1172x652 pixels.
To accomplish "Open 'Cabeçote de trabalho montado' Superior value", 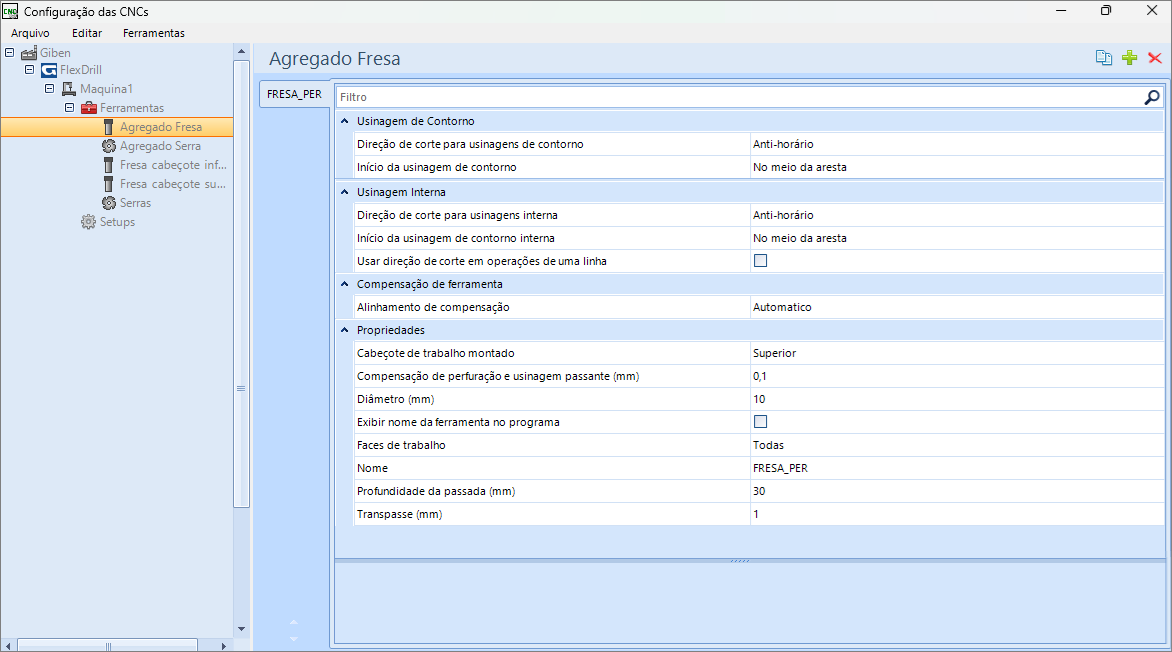I will click(x=955, y=353).
